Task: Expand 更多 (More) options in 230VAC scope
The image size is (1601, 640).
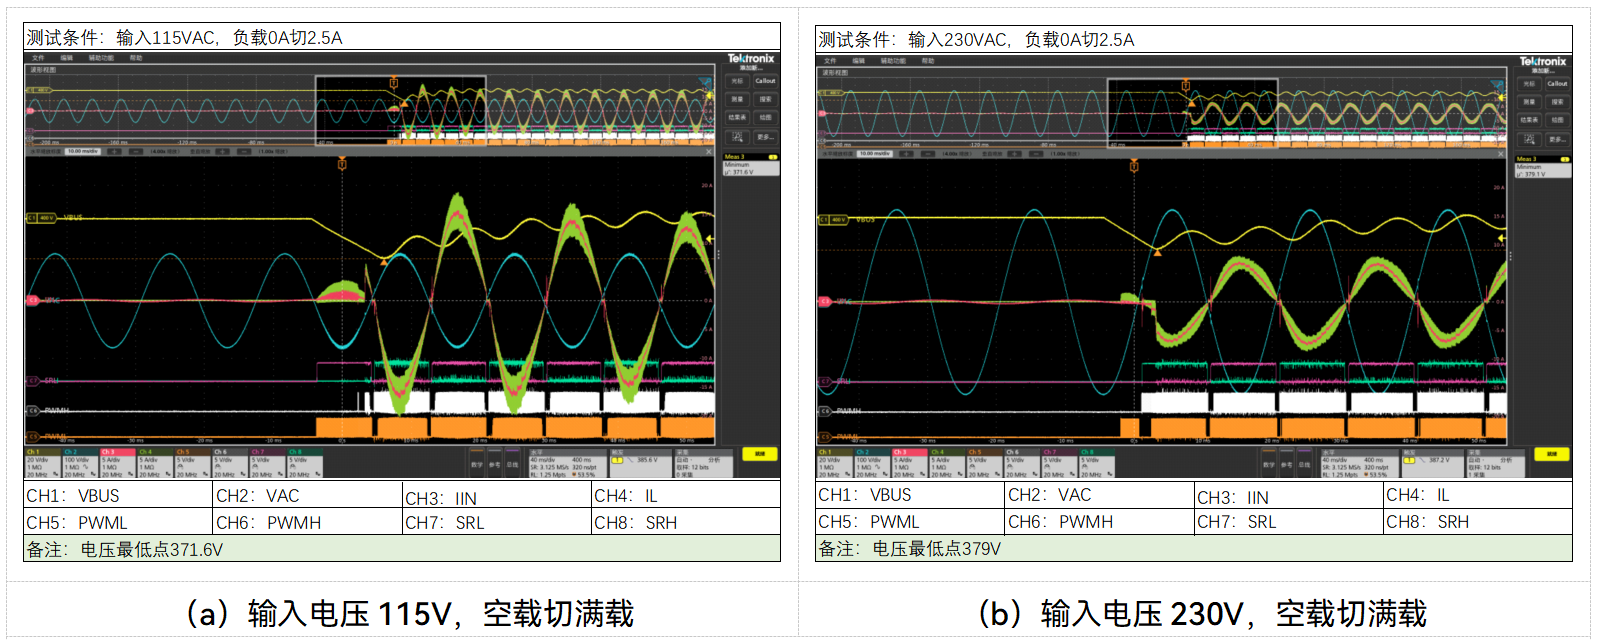Action: coord(1557,139)
